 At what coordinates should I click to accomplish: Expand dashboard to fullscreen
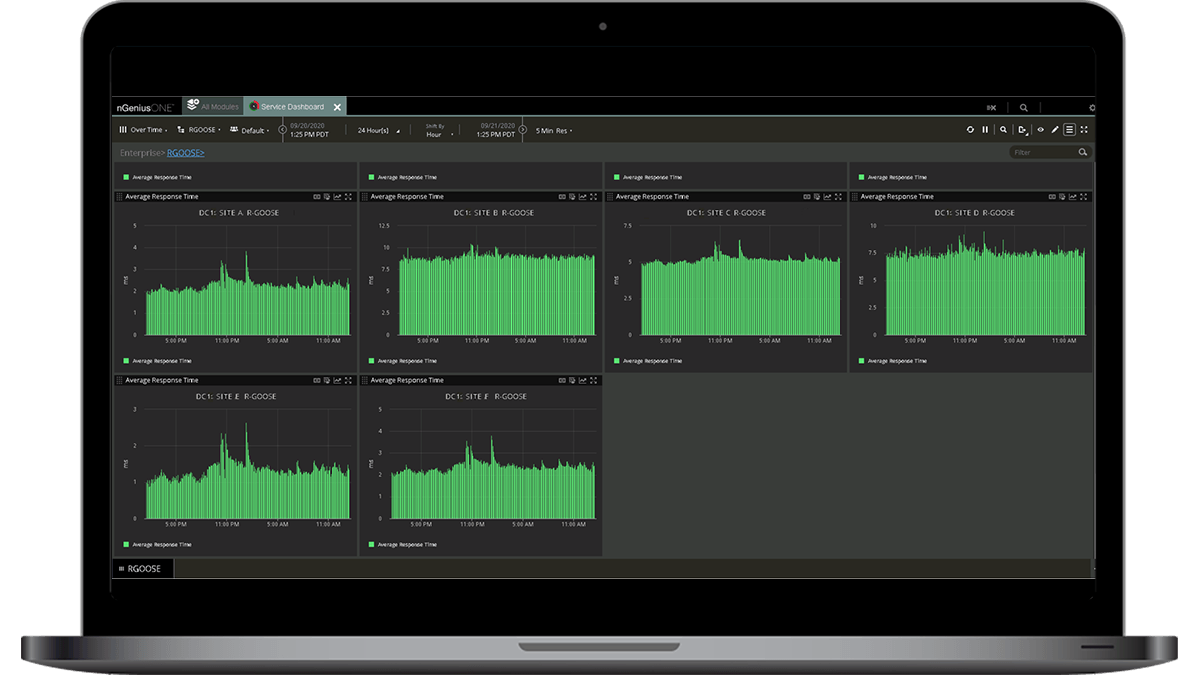tap(1084, 130)
